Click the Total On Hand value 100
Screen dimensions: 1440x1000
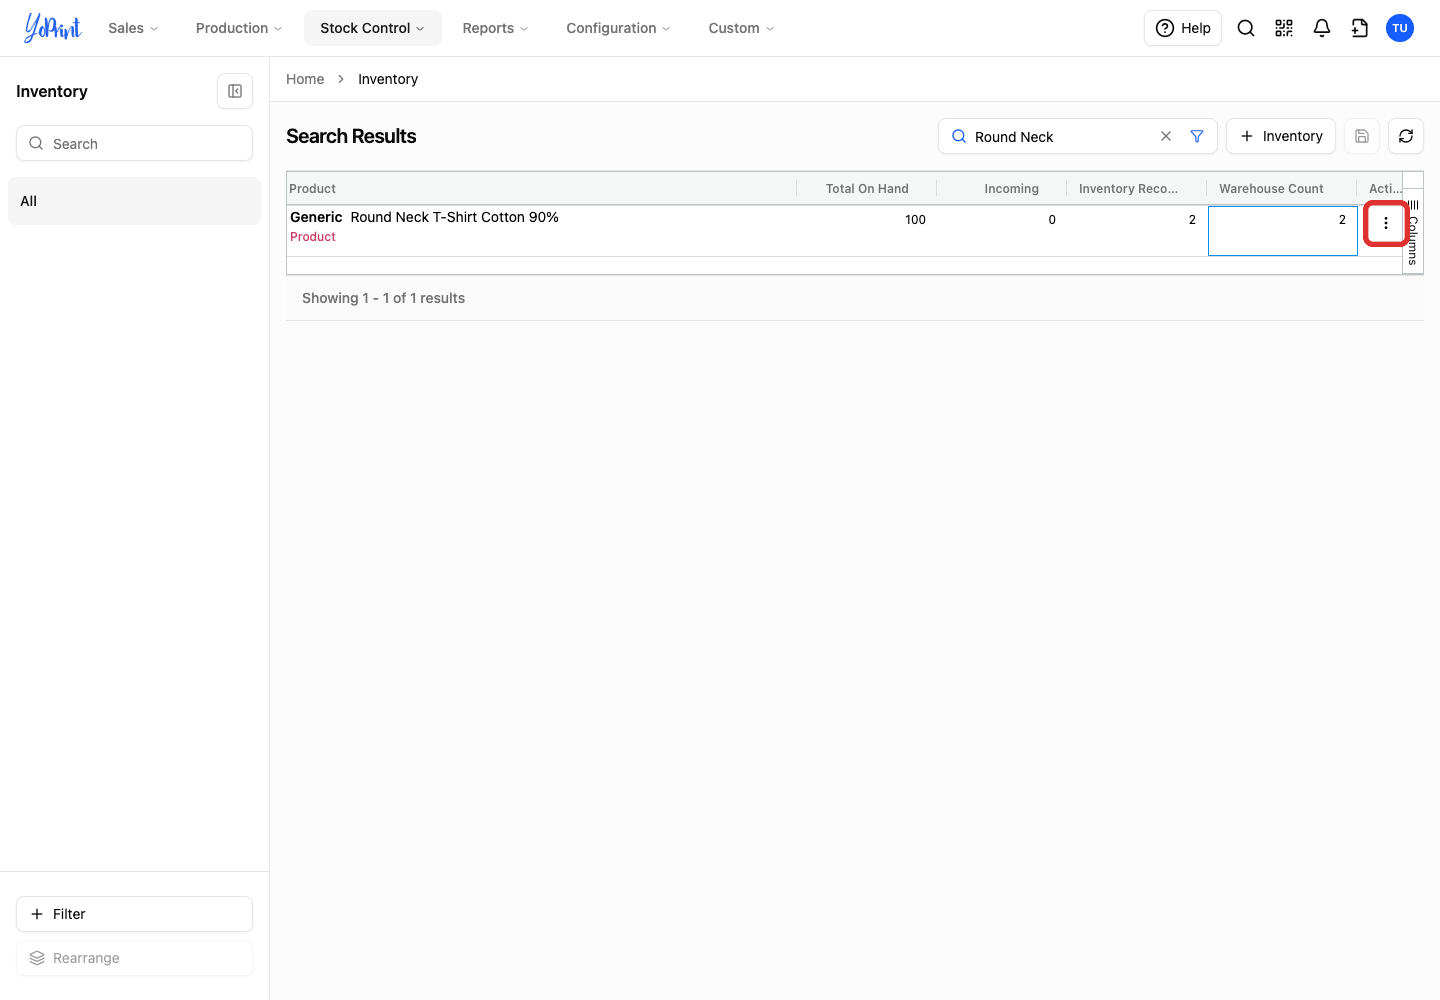[915, 220]
